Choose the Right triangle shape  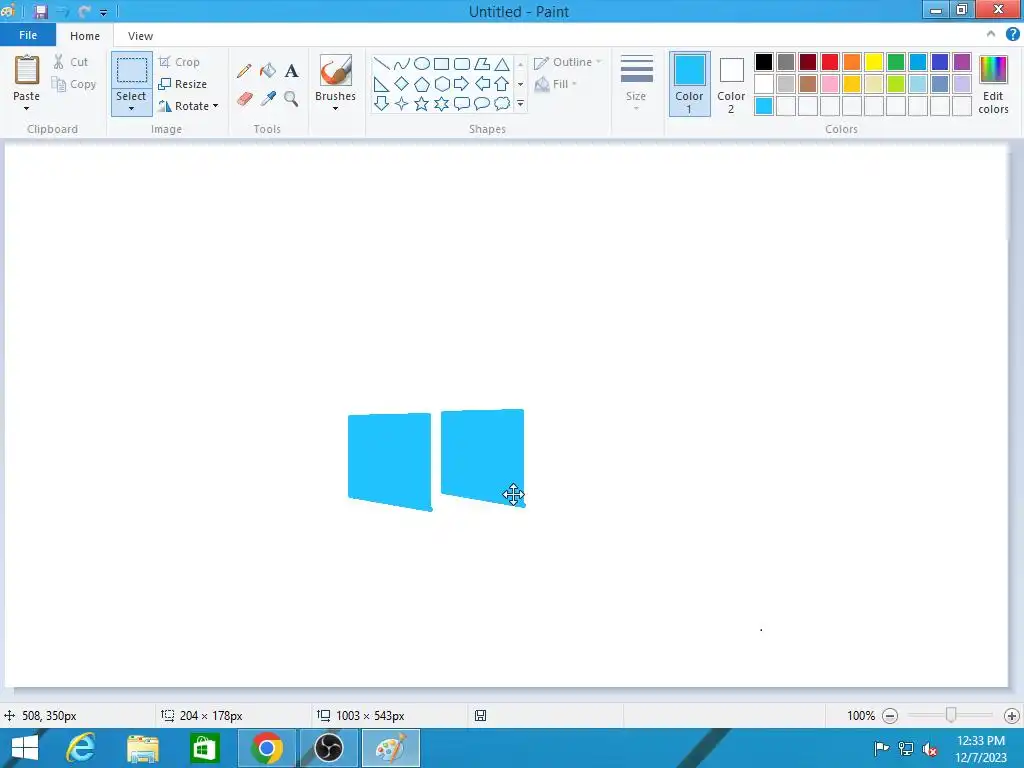coord(381,84)
